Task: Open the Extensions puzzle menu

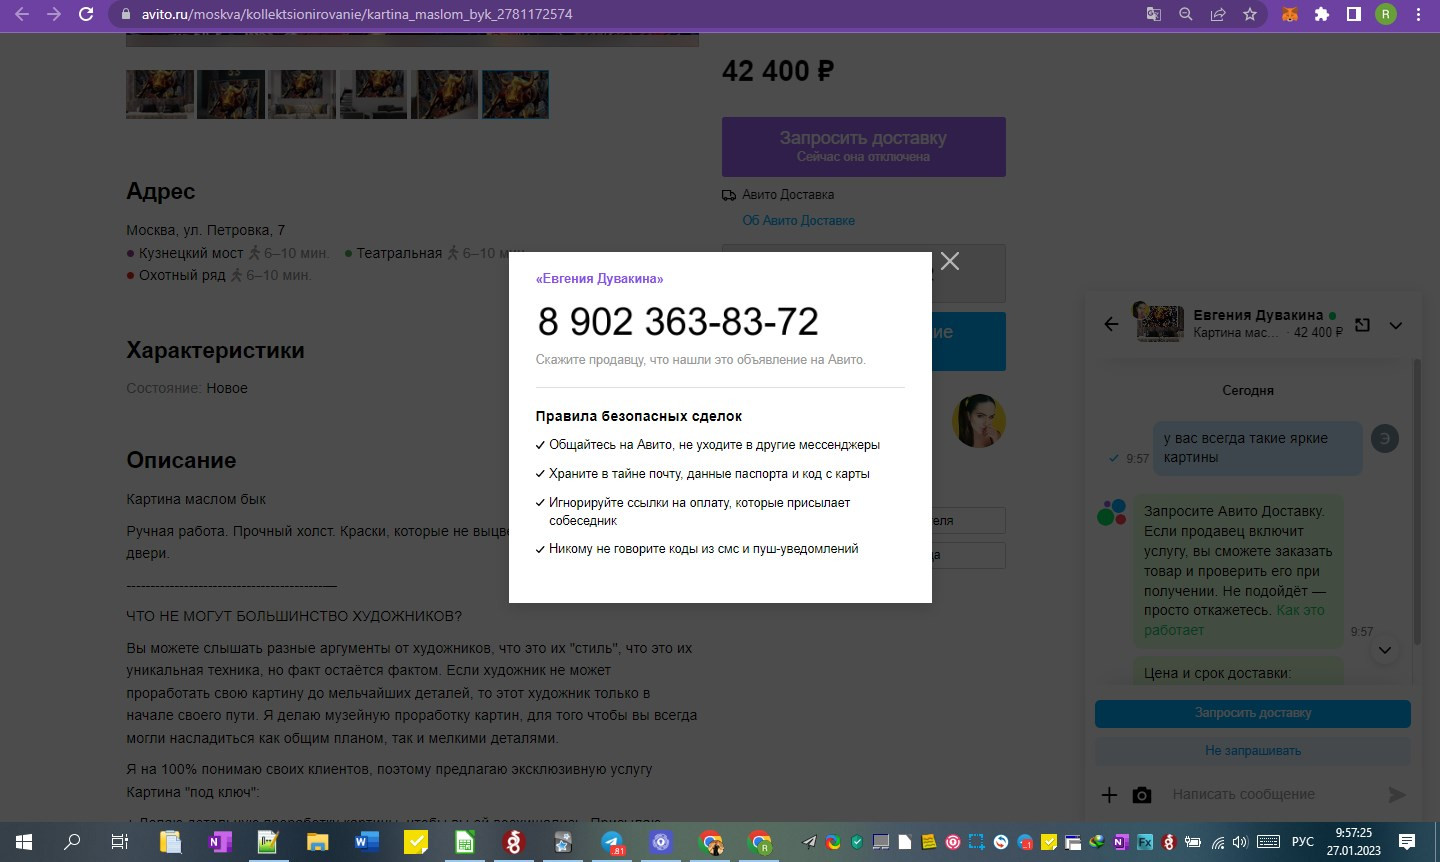Action: tap(1322, 14)
